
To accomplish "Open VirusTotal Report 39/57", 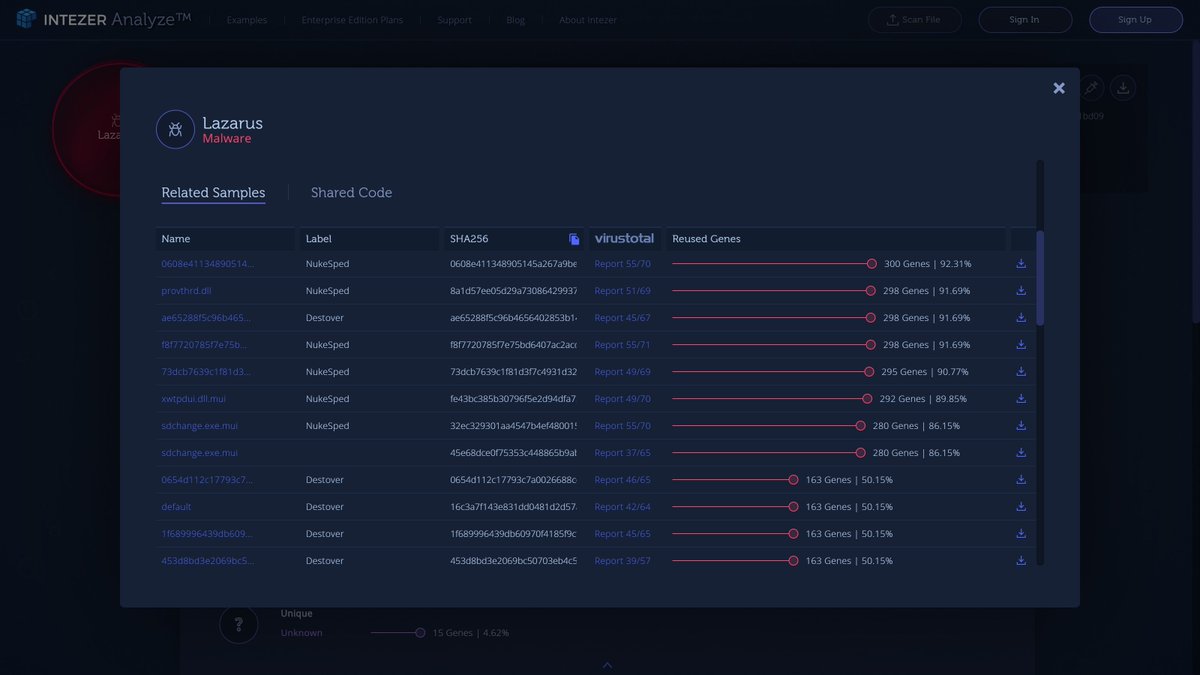I will 622,561.
